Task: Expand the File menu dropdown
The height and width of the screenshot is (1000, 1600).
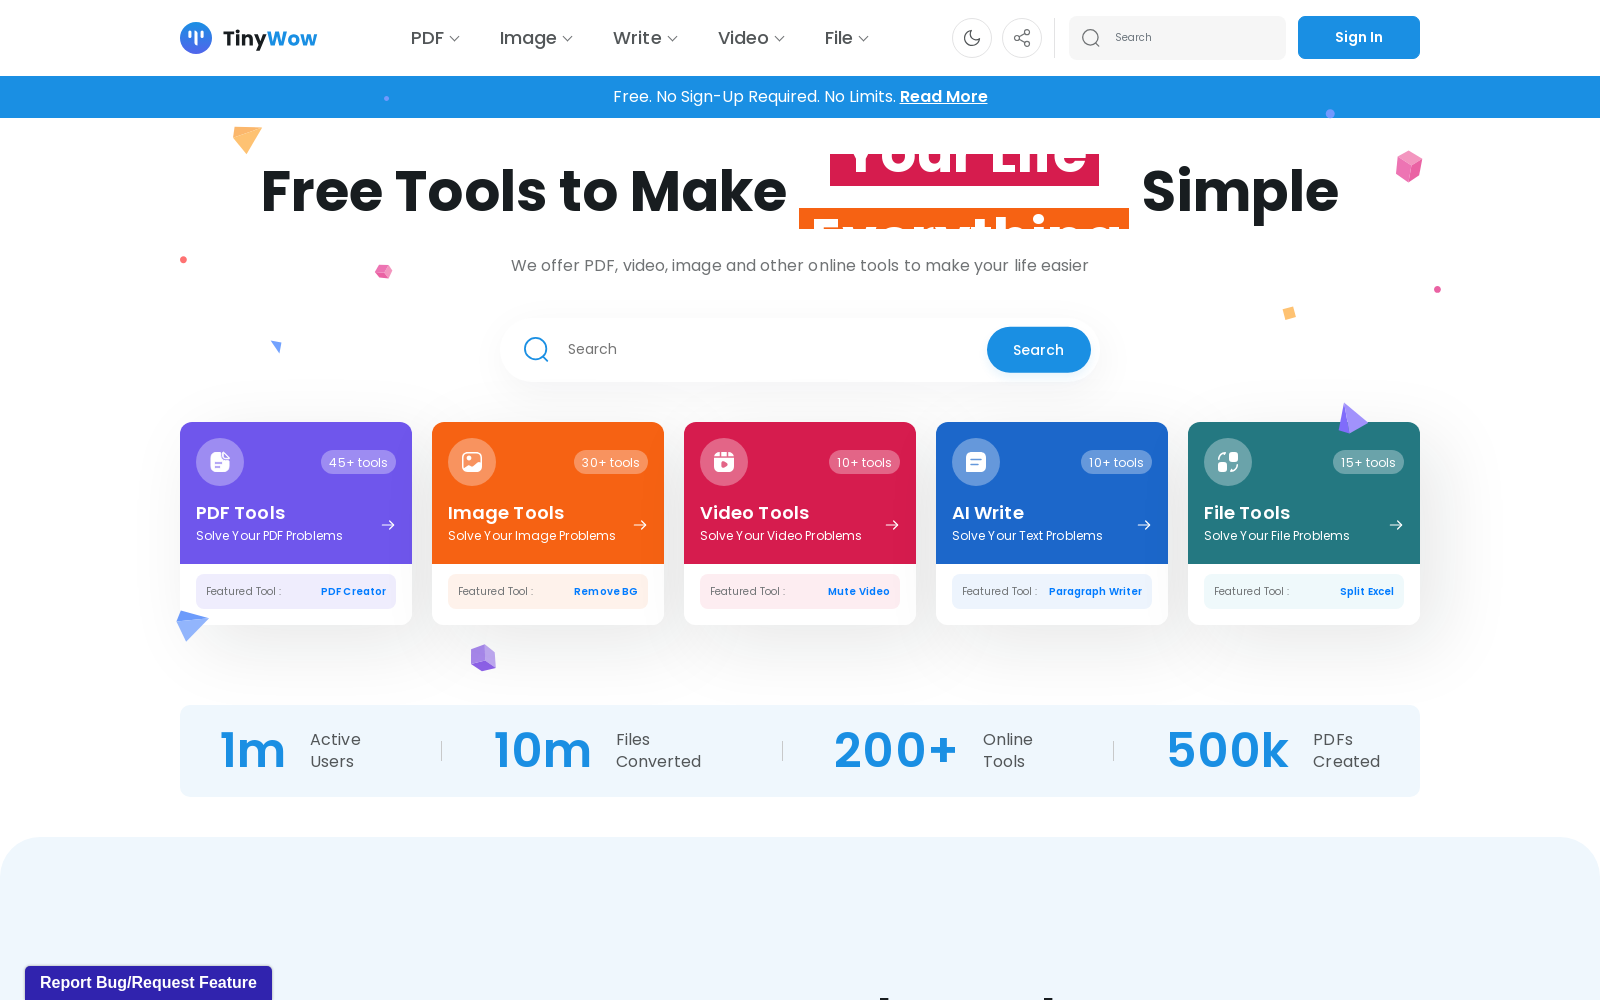Action: click(x=847, y=38)
